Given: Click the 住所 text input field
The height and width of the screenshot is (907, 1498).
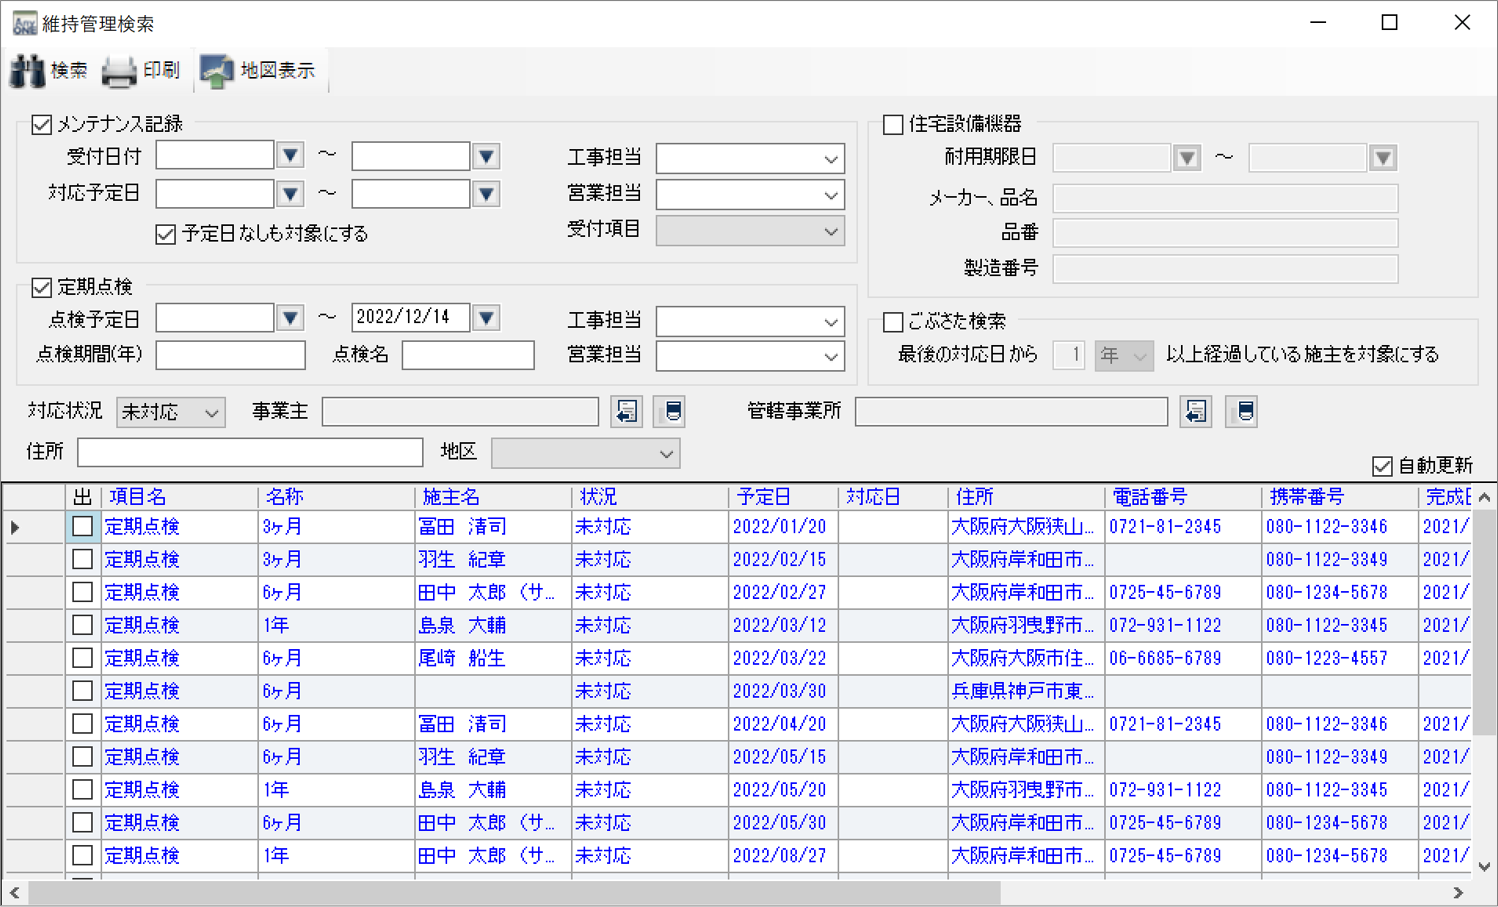Looking at the screenshot, I should coord(250,452).
